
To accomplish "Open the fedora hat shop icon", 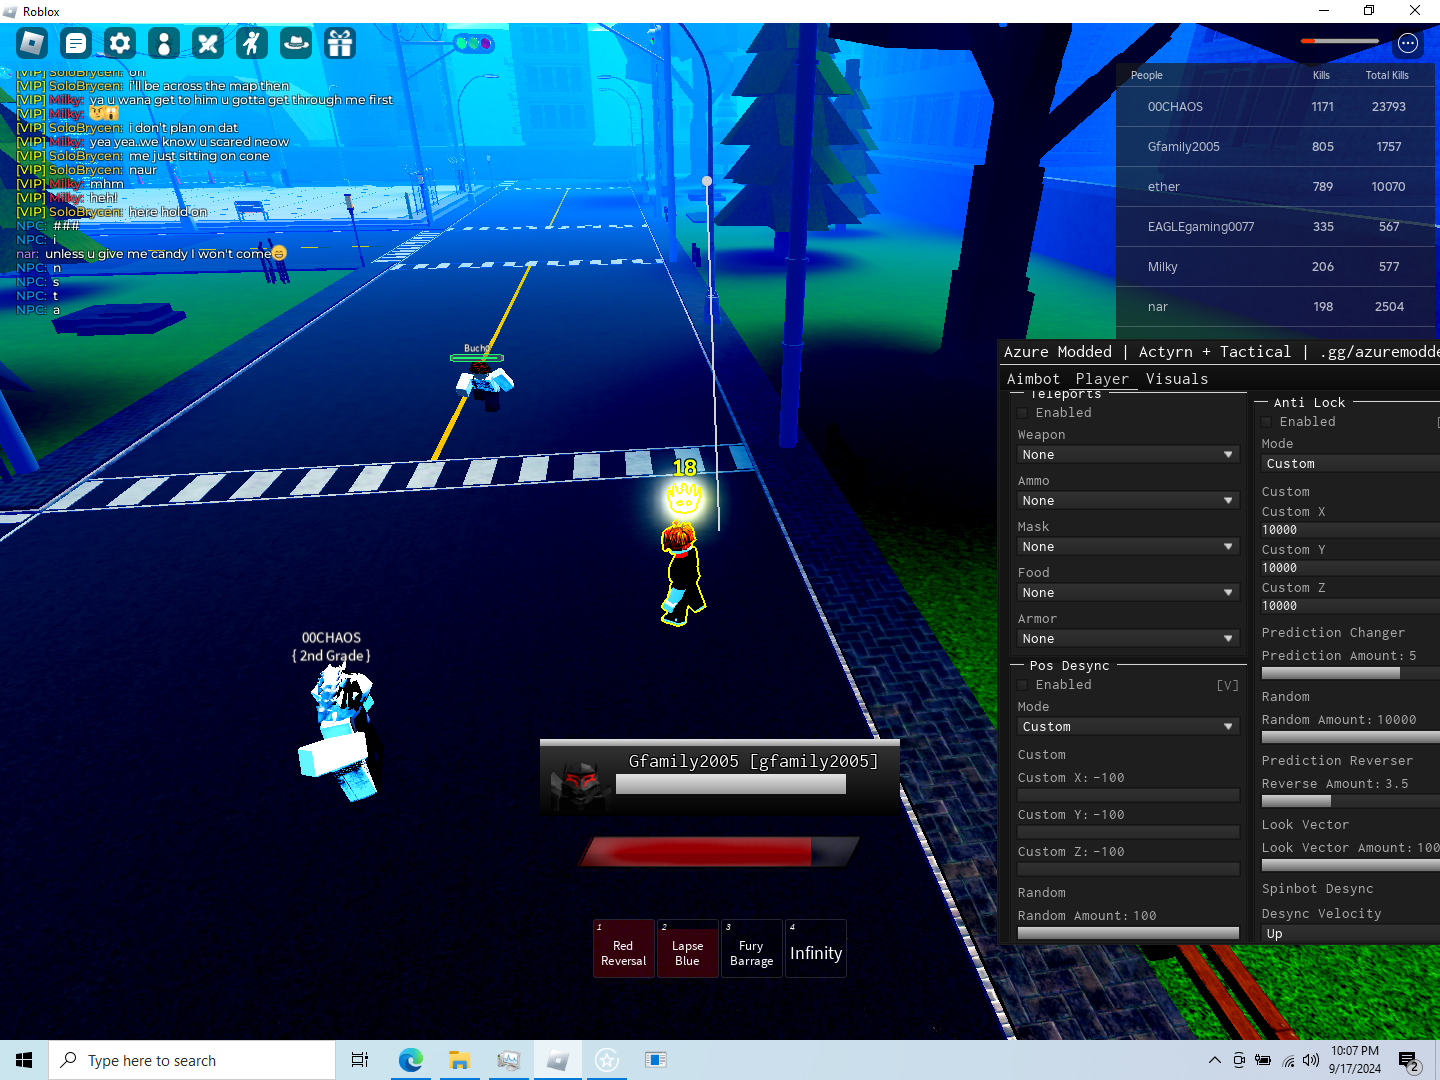I will [296, 43].
